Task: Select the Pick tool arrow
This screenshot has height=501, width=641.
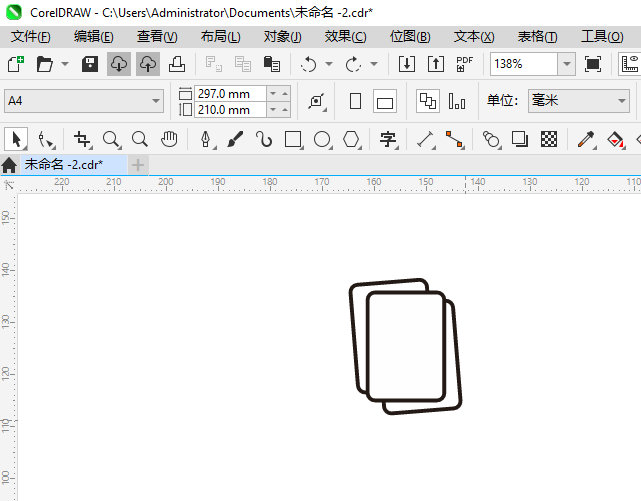Action: [16, 139]
